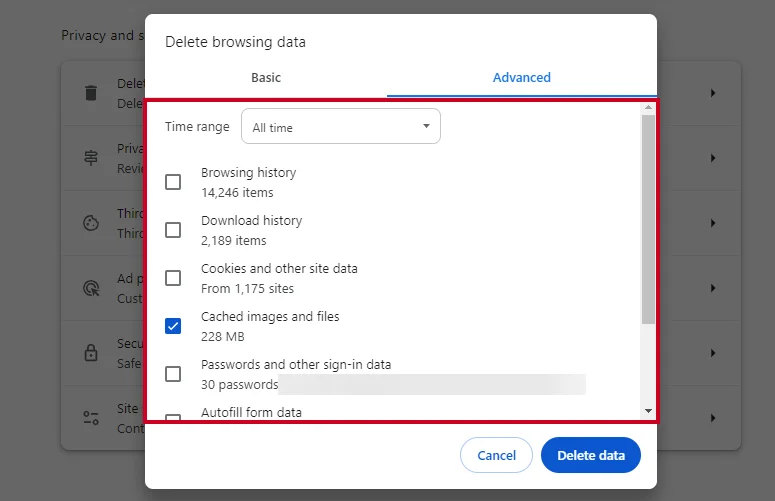The height and width of the screenshot is (501, 775).
Task: Click the Site settings sliders icon
Action: 91,418
